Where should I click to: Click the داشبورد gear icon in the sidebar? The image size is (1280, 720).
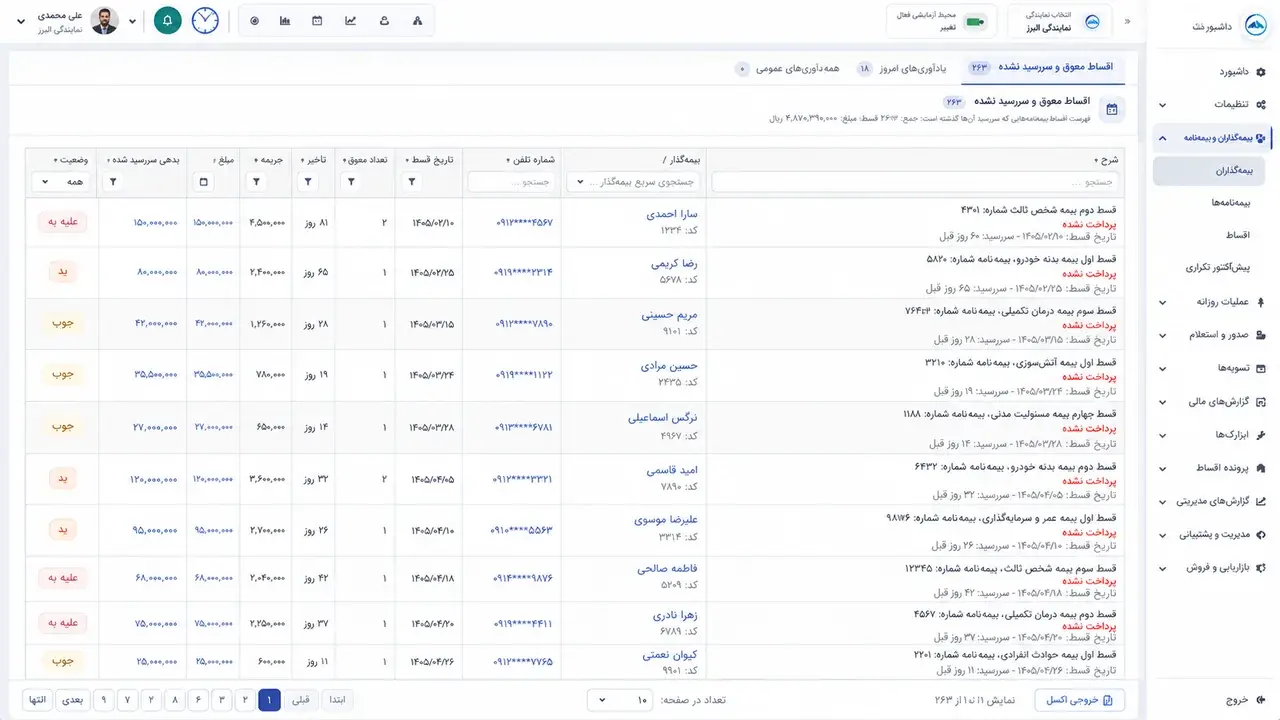(1260, 72)
